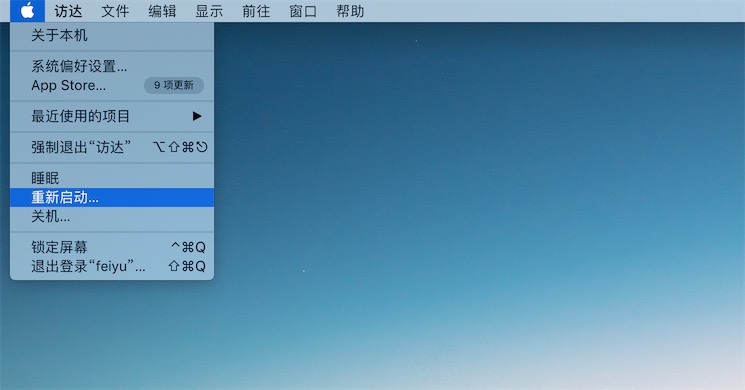
Task: Open the 前往 menu
Action: (x=256, y=11)
